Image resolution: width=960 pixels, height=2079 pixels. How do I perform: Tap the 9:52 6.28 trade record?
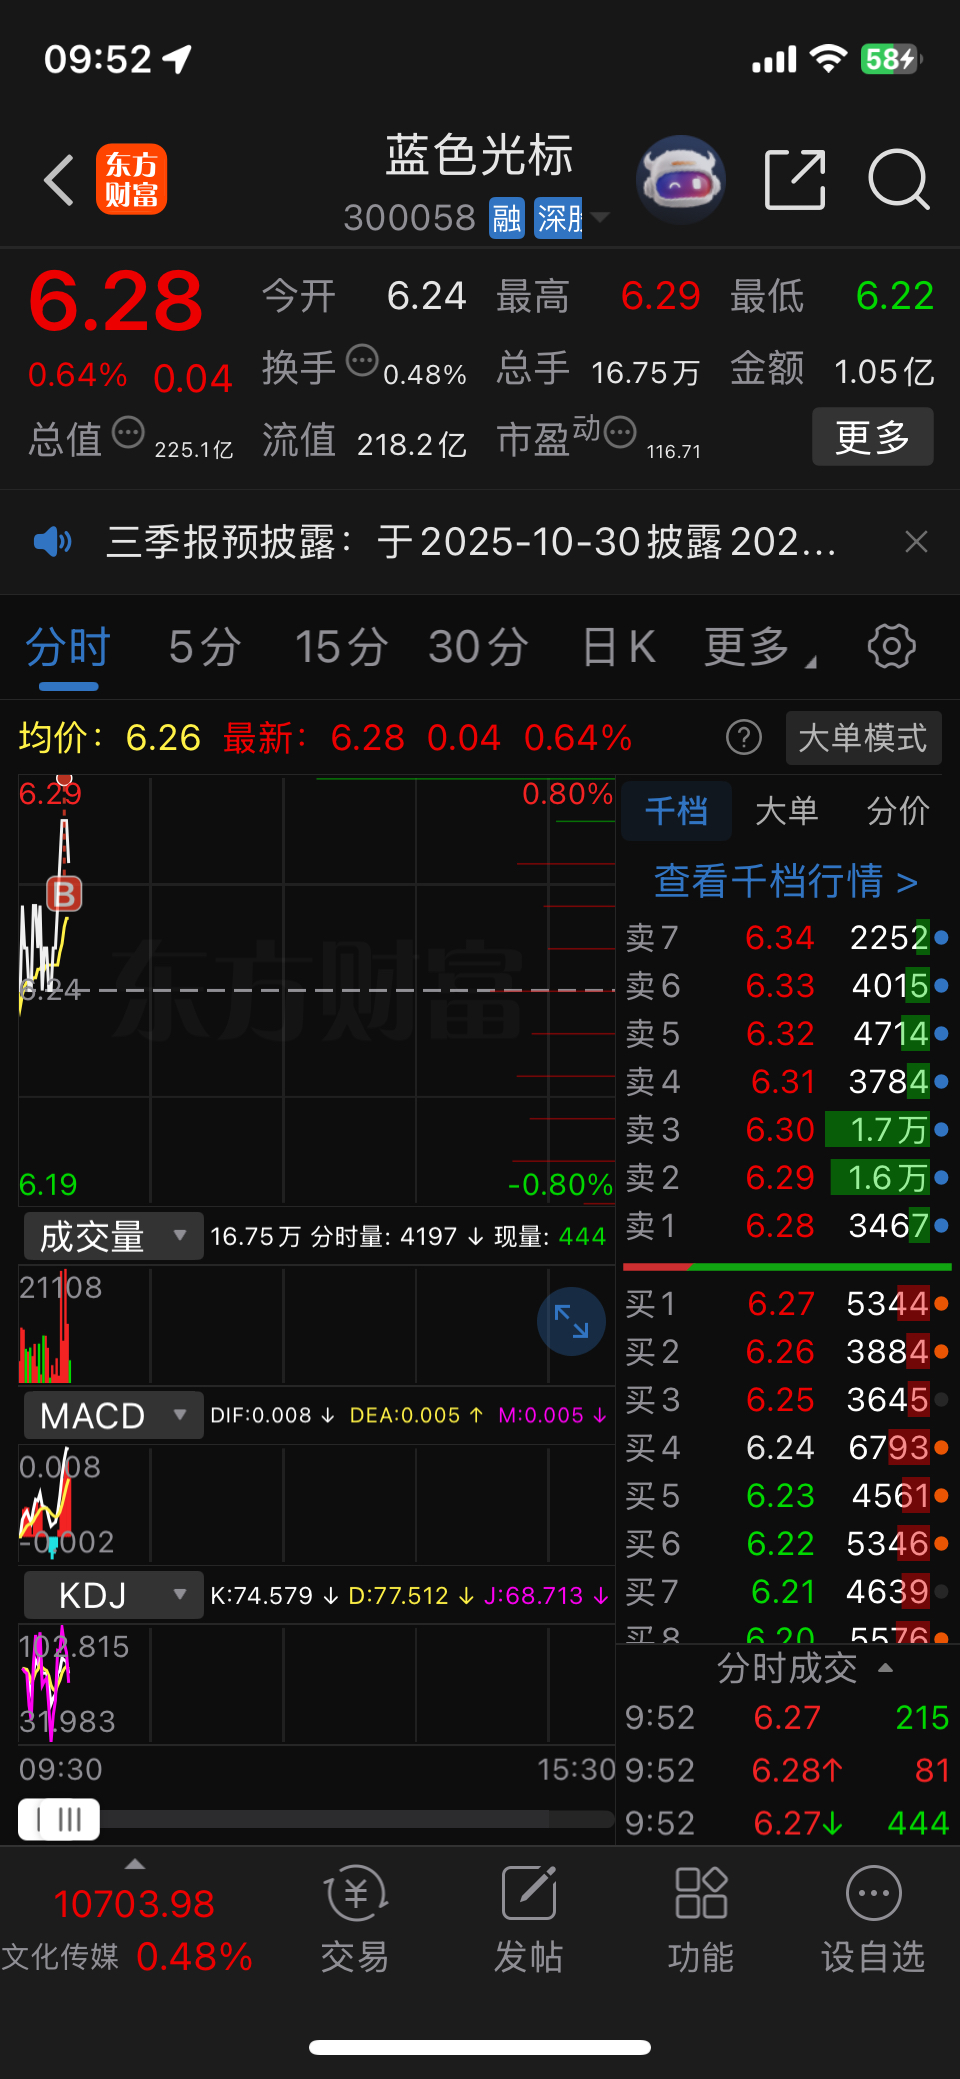tap(787, 1770)
